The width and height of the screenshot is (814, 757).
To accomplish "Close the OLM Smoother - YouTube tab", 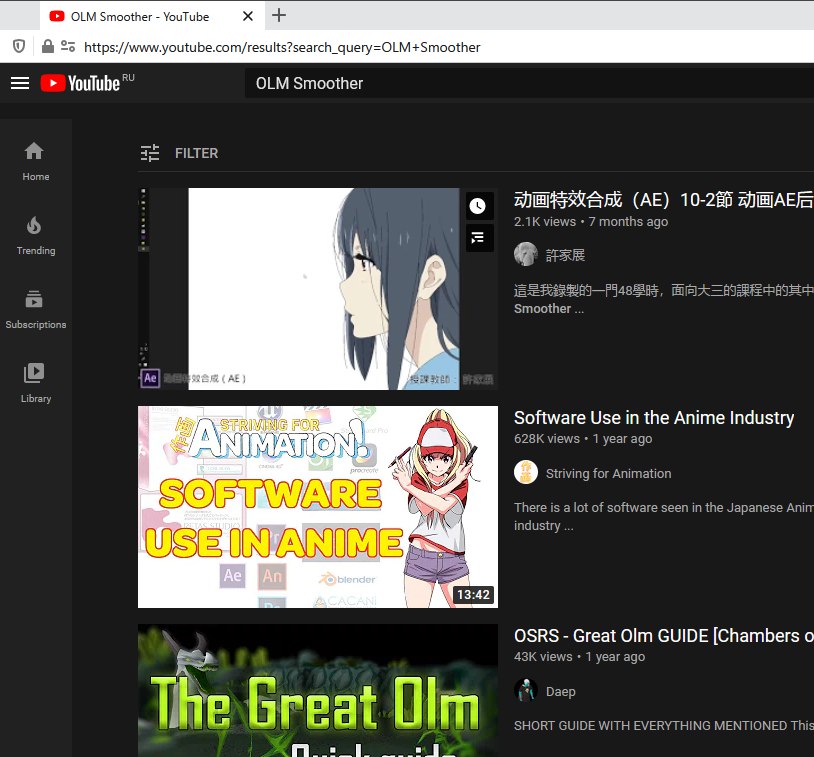I will point(248,16).
